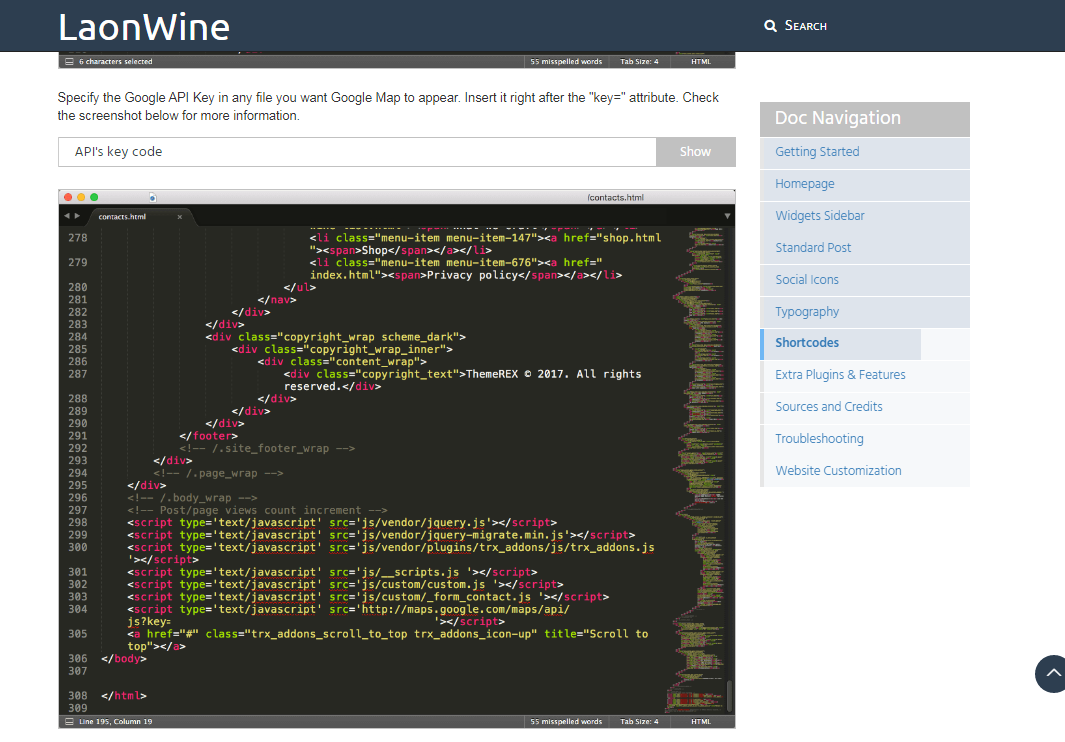The height and width of the screenshot is (742, 1065).
Task: Click line number 298 in the code gutter
Action: point(77,523)
